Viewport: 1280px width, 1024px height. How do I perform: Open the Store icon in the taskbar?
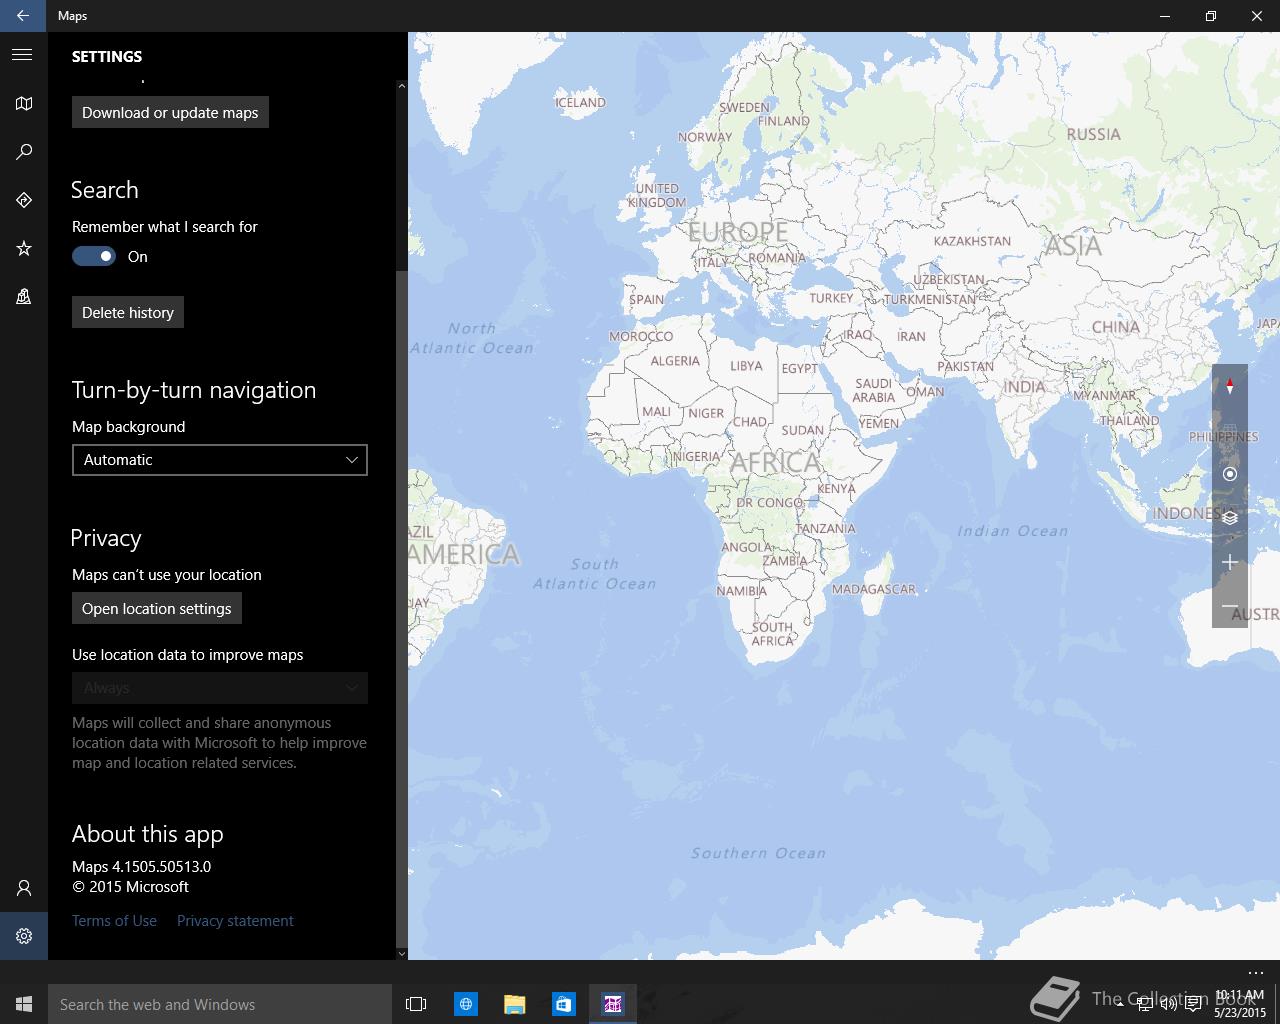point(564,1004)
